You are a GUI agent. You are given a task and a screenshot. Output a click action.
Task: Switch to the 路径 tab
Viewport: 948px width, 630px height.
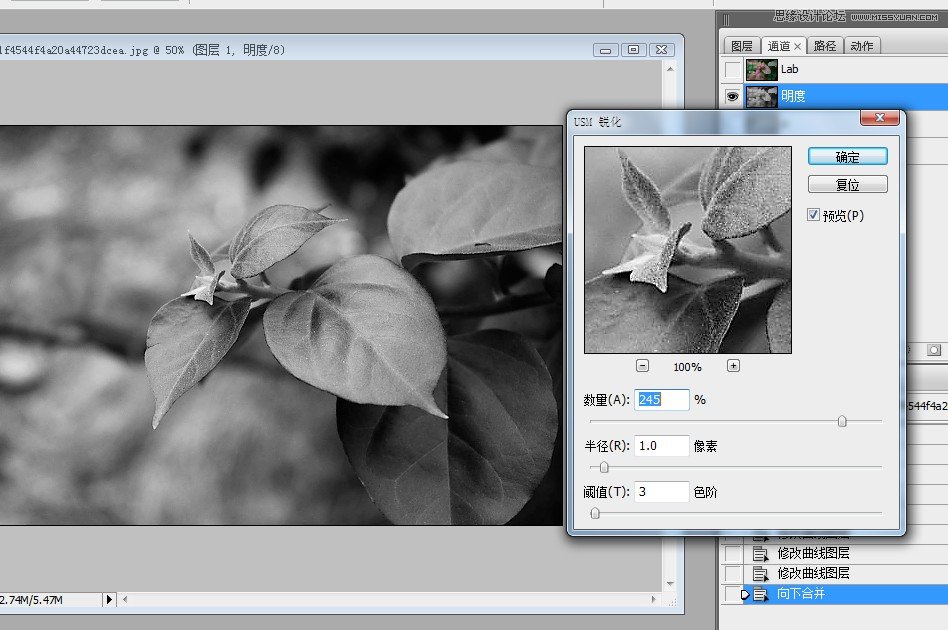pyautogui.click(x=825, y=46)
